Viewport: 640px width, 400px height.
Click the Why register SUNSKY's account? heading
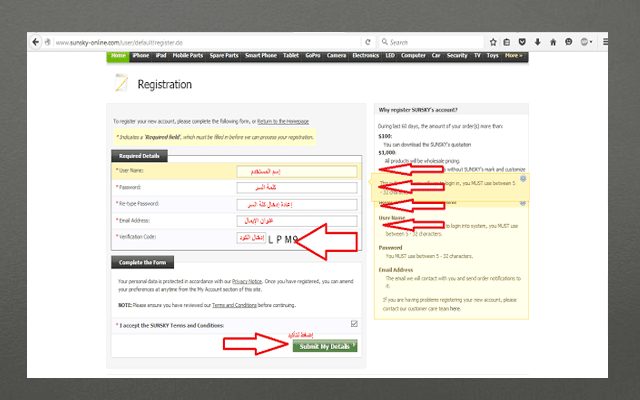click(x=418, y=110)
